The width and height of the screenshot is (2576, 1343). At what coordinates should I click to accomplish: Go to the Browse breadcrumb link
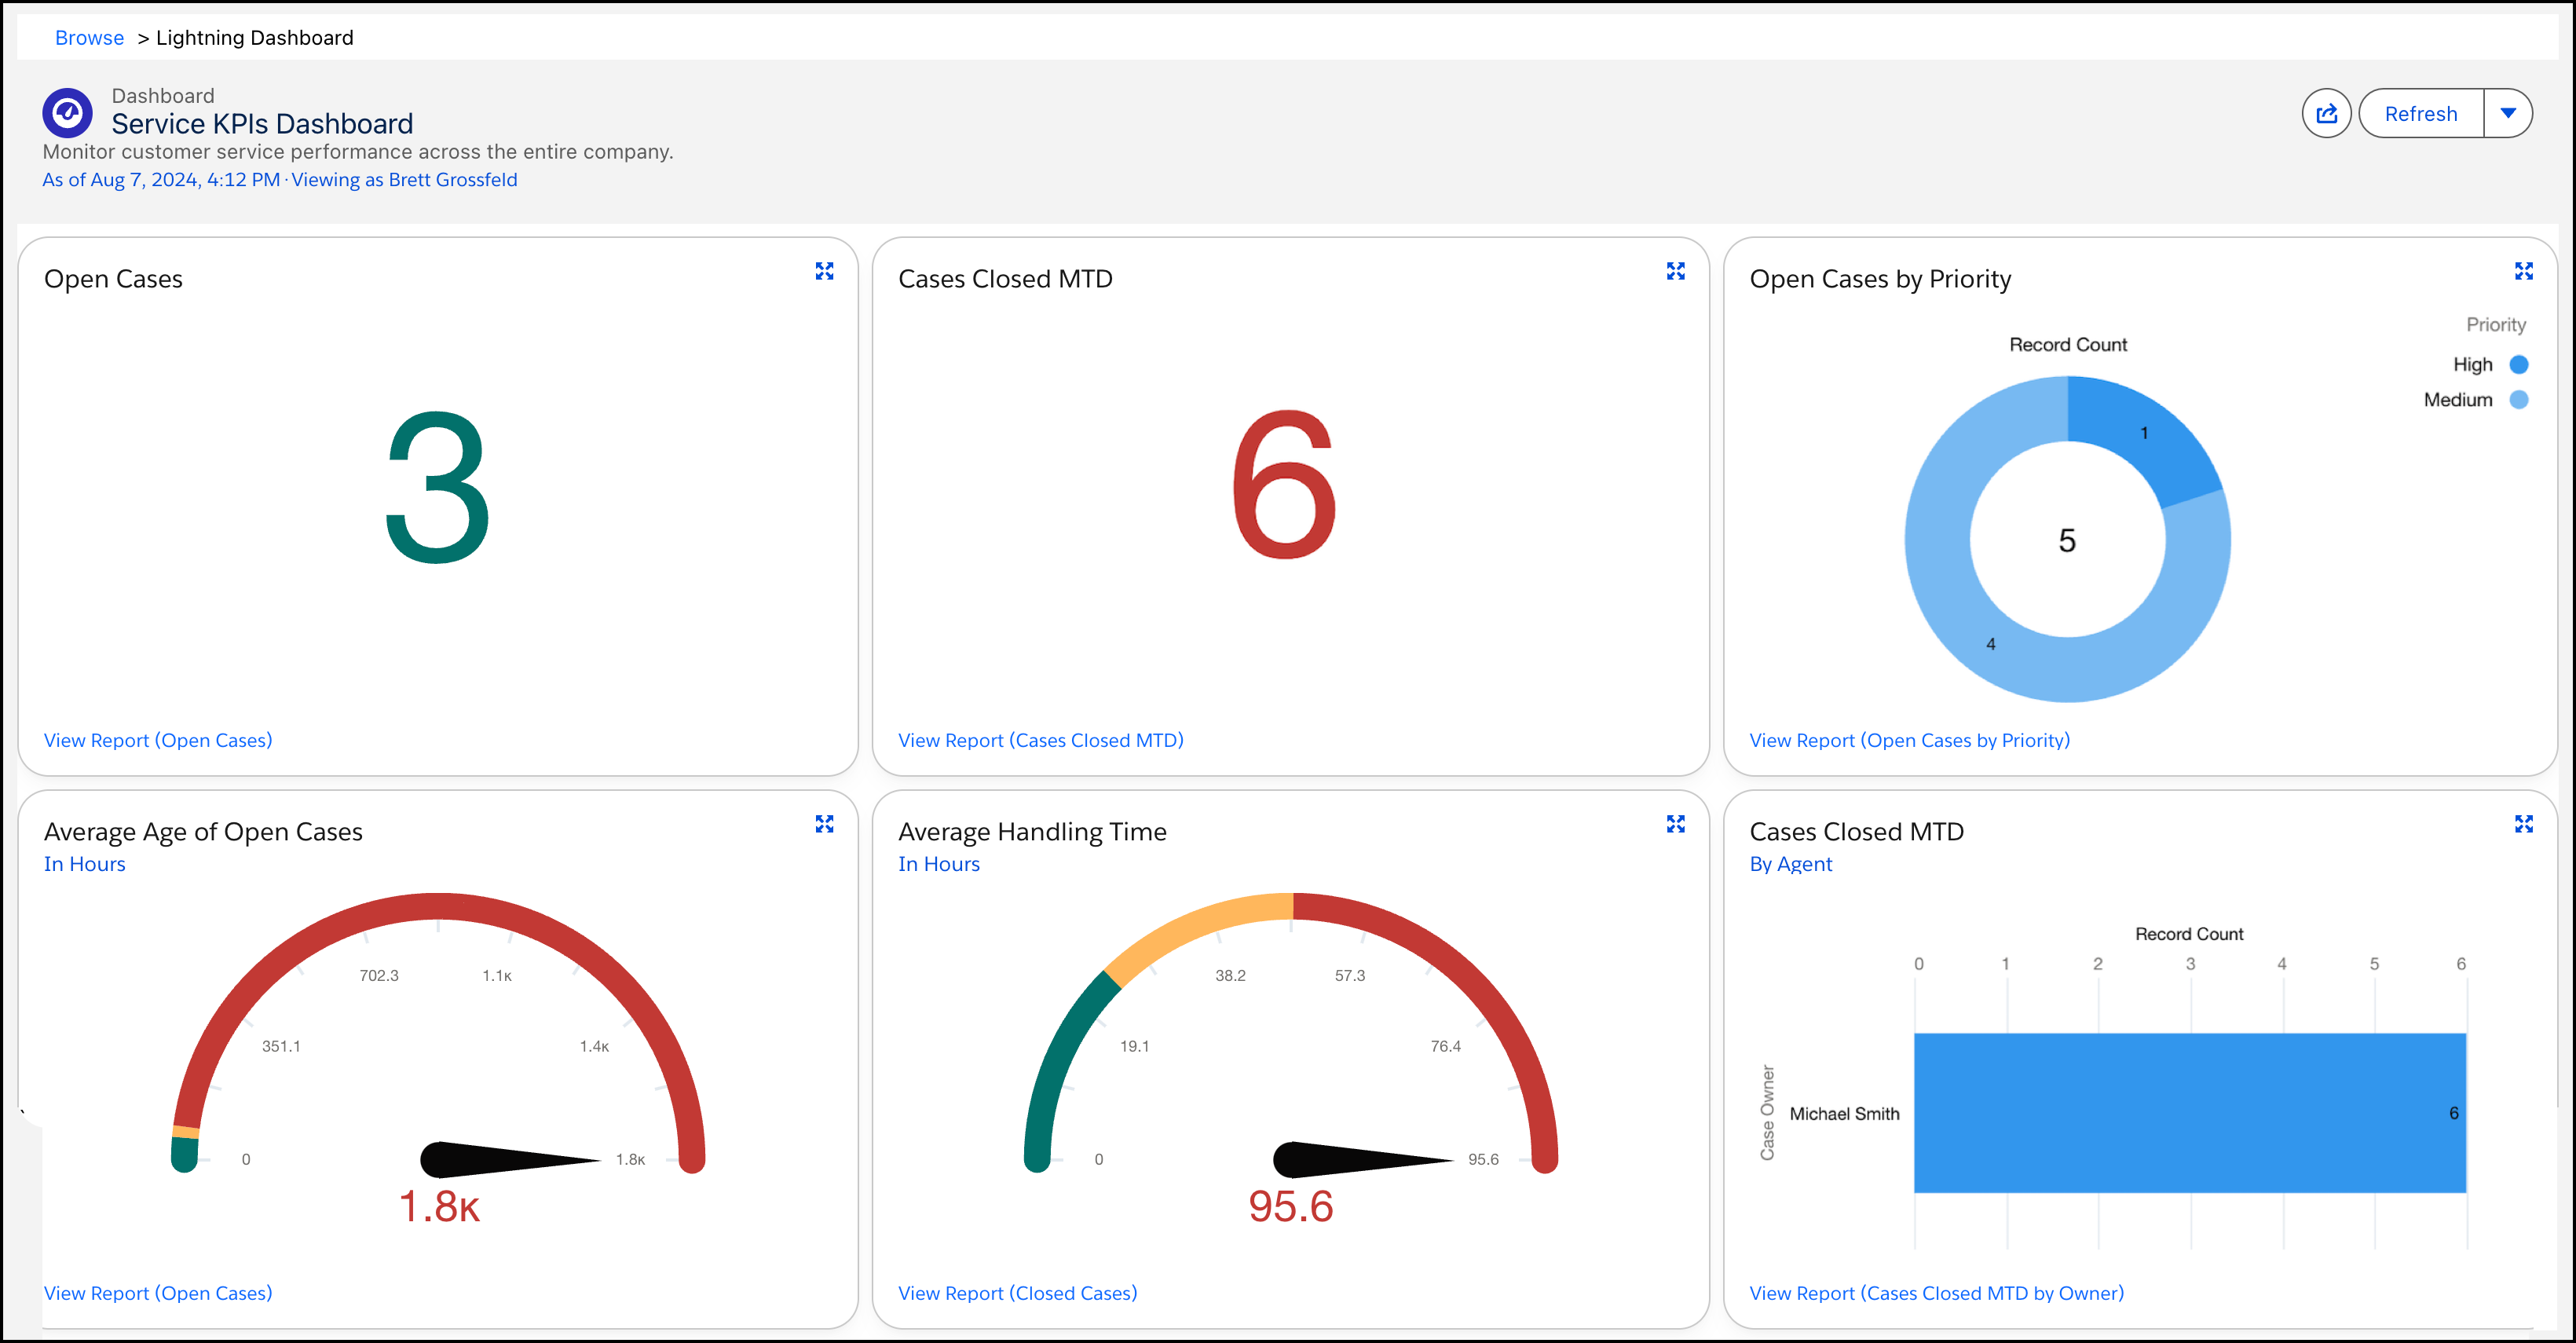(89, 38)
